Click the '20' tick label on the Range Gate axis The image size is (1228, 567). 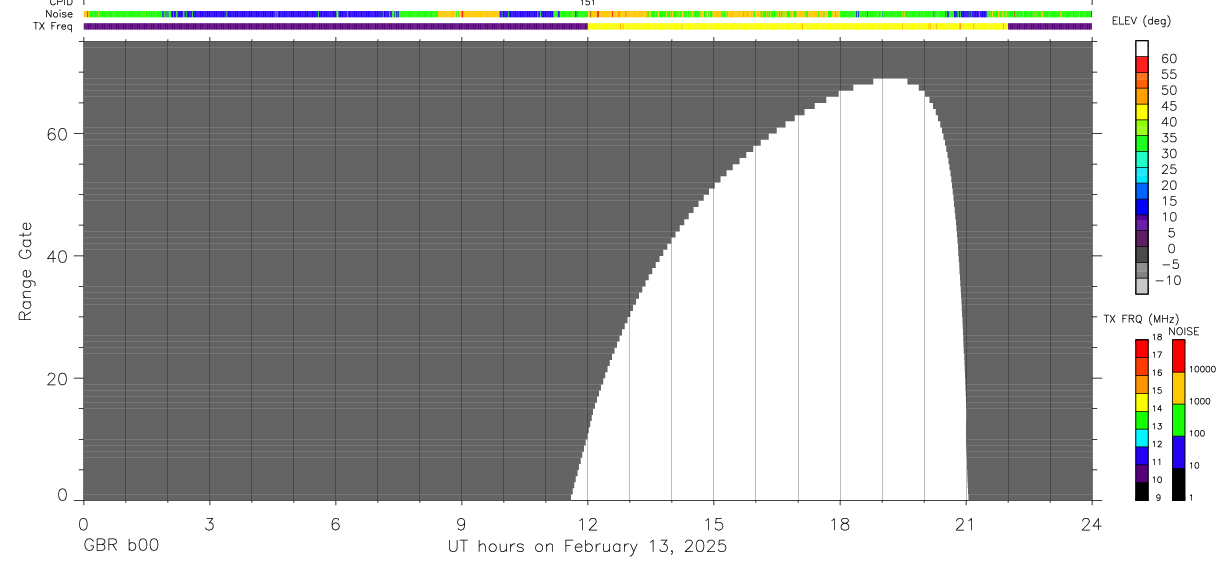(60, 379)
